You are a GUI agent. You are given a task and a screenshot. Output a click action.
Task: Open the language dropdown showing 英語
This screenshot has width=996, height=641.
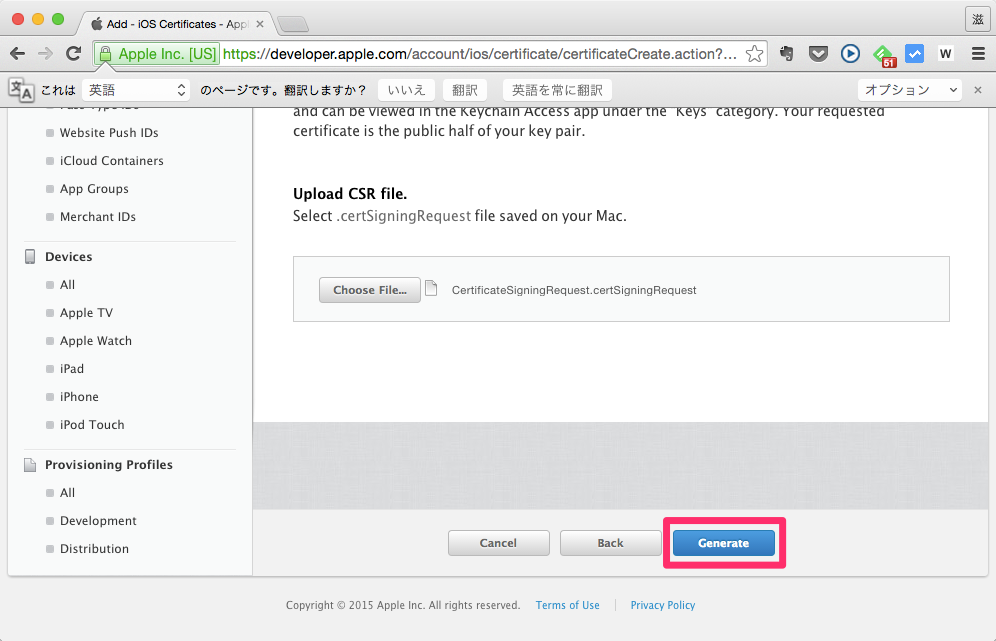(x=136, y=90)
